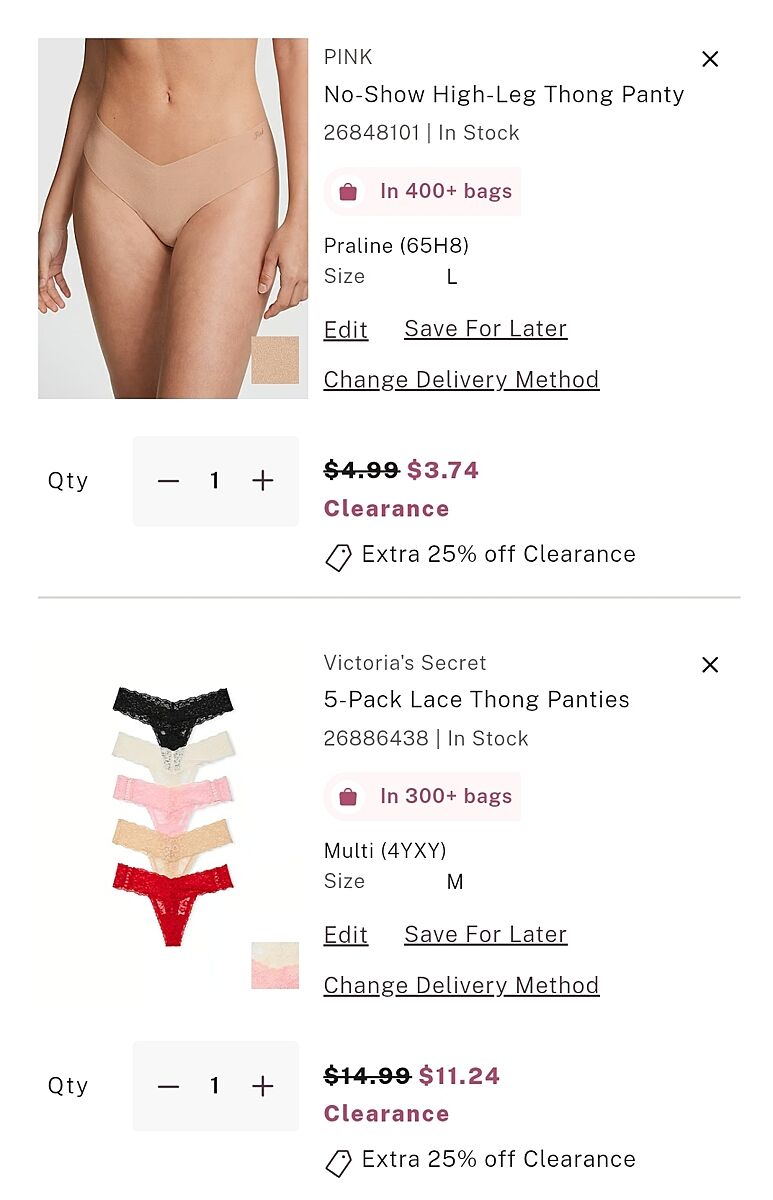This screenshot has height=1200, width=773.
Task: Click price tag icon under $3.74 item
Action: click(x=339, y=557)
